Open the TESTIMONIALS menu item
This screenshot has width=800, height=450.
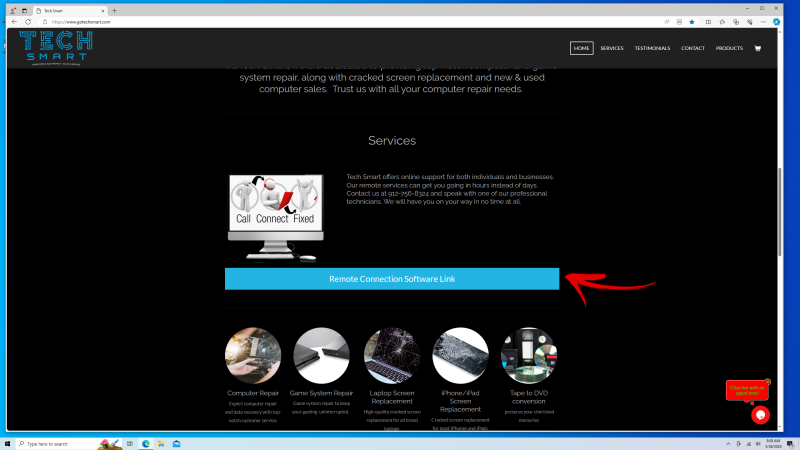pyautogui.click(x=652, y=48)
